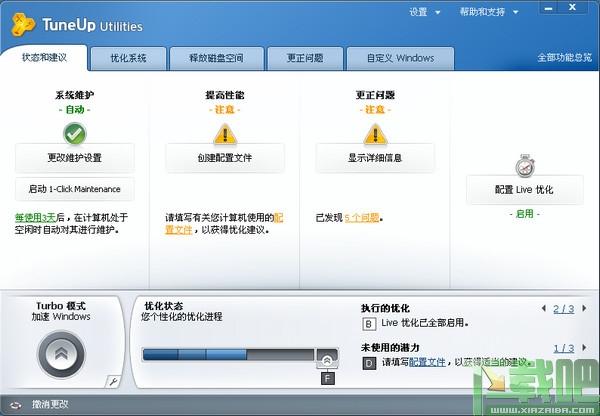Open the 5 个问题 link
Image resolution: width=600 pixels, height=416 pixels.
[362, 218]
